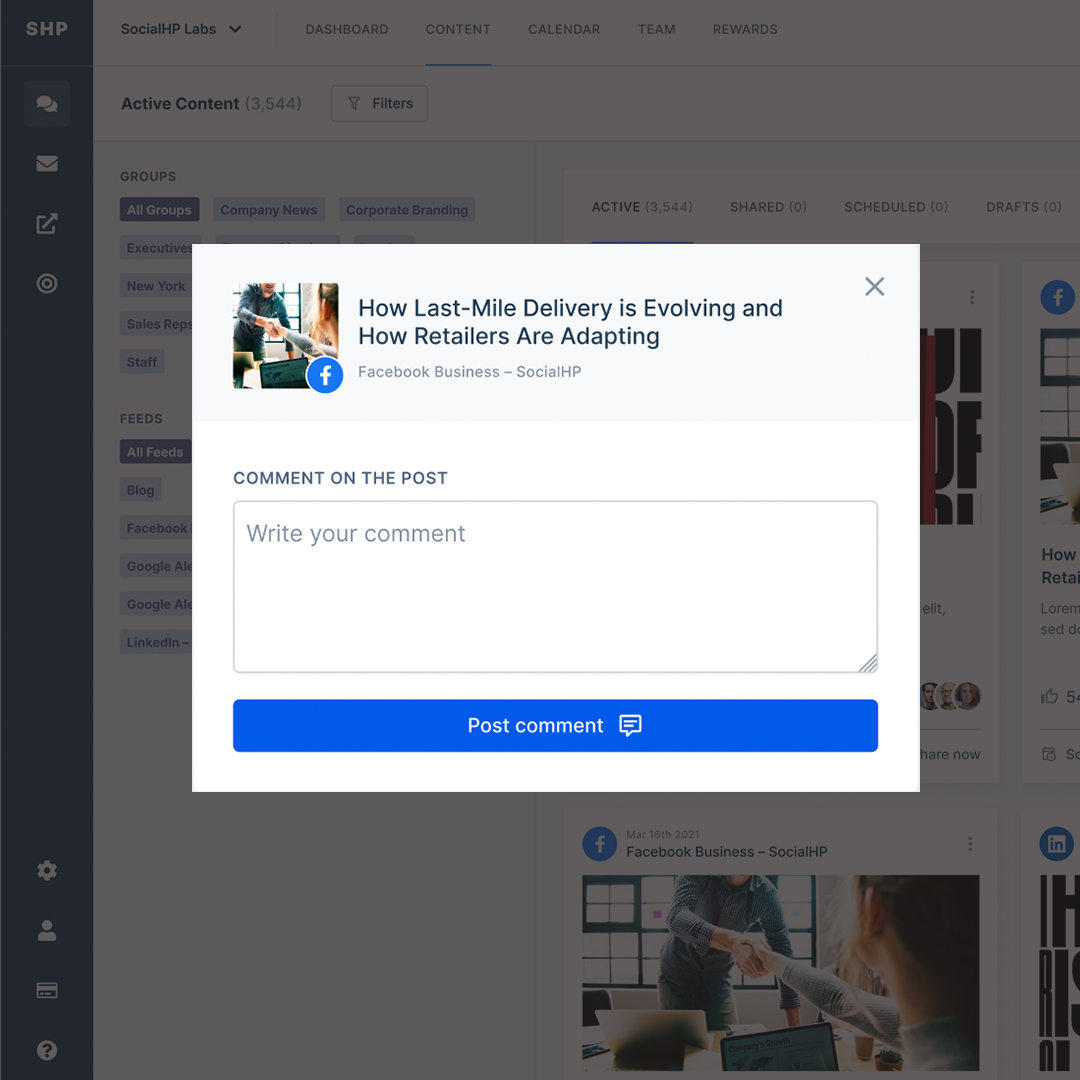Click the Active Content heading

tap(180, 104)
